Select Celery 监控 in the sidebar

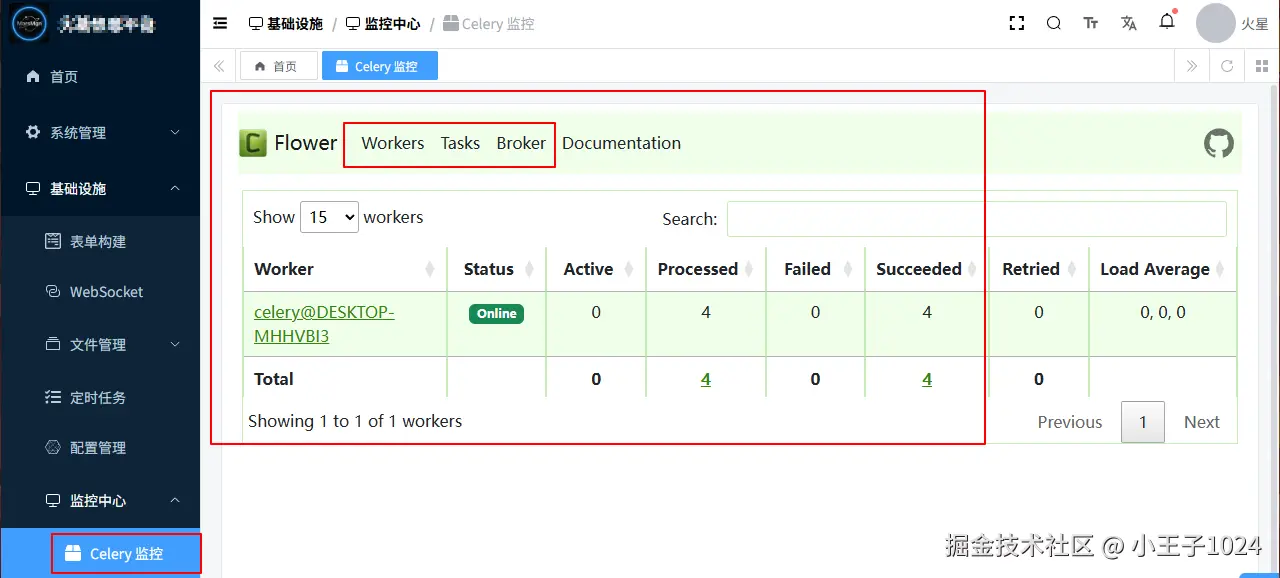pyautogui.click(x=100, y=553)
